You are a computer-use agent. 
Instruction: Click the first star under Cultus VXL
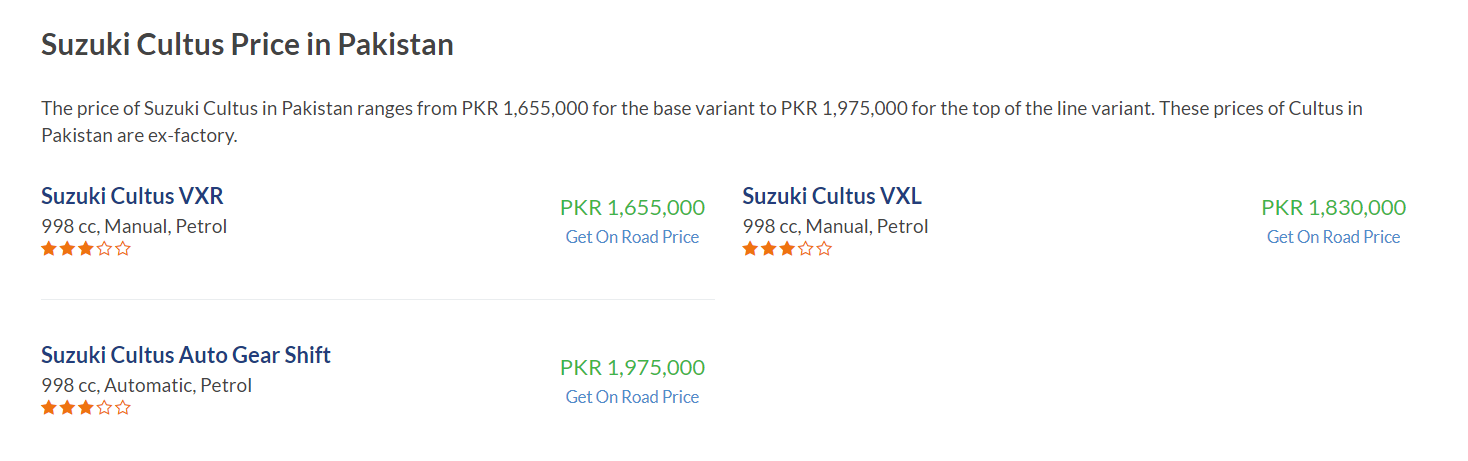pyautogui.click(x=750, y=249)
